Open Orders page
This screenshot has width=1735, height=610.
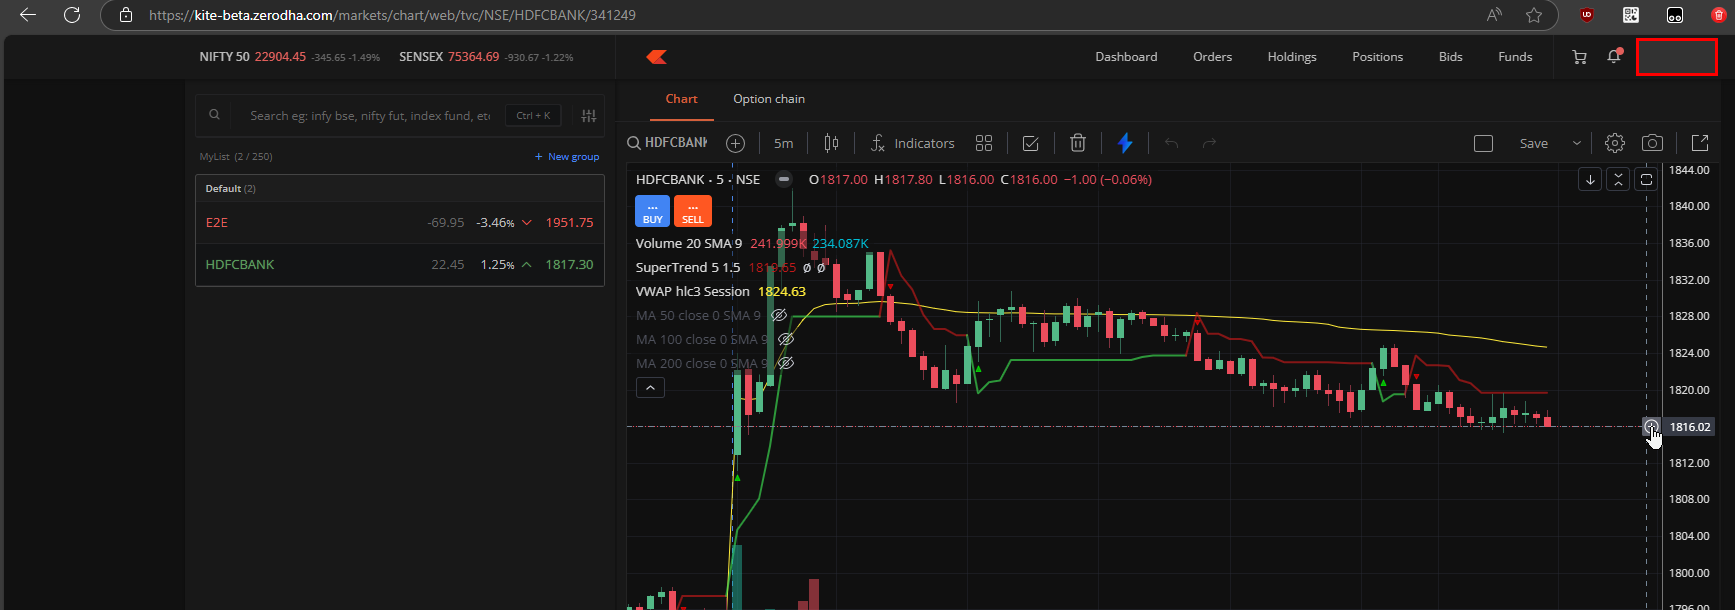click(1212, 57)
